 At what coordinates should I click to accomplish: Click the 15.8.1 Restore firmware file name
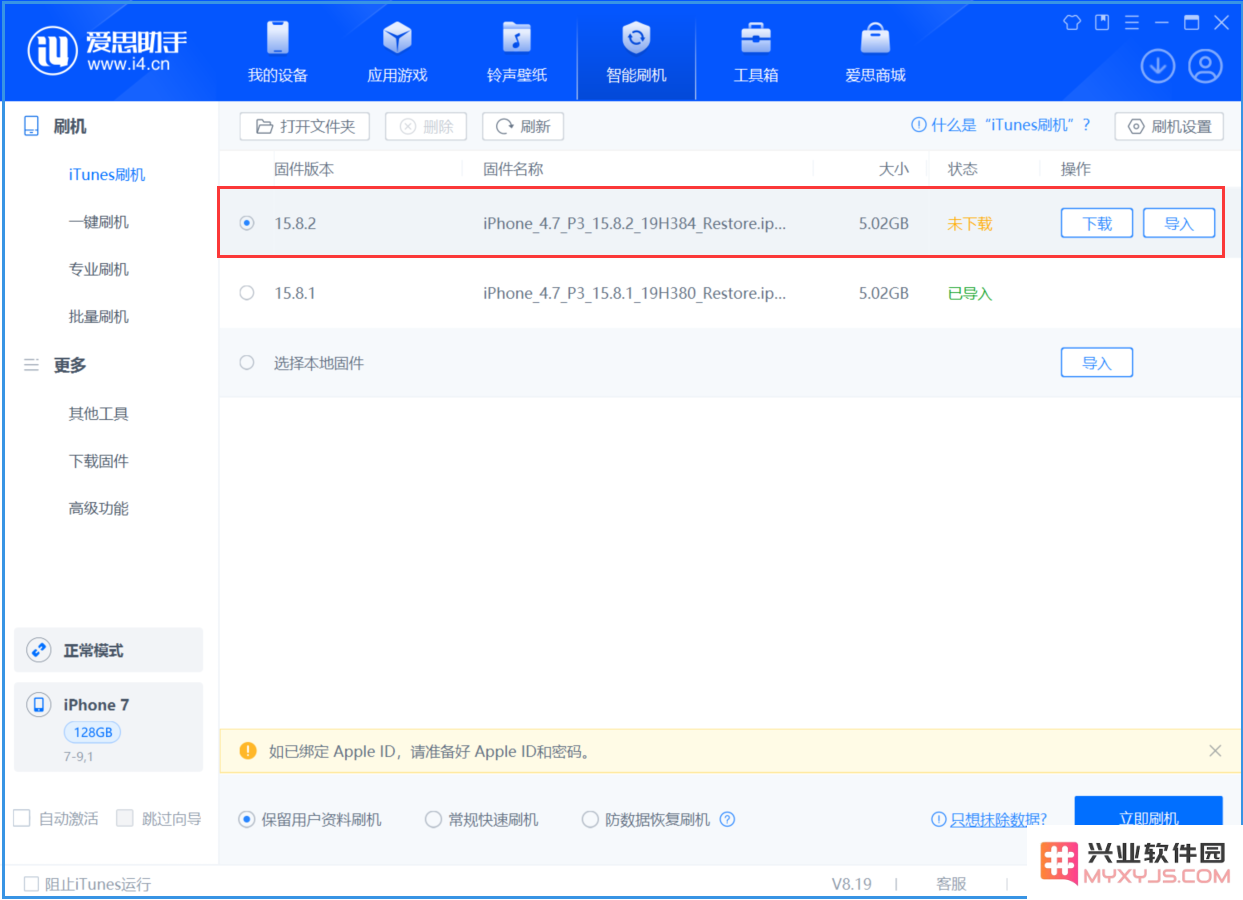[x=635, y=293]
